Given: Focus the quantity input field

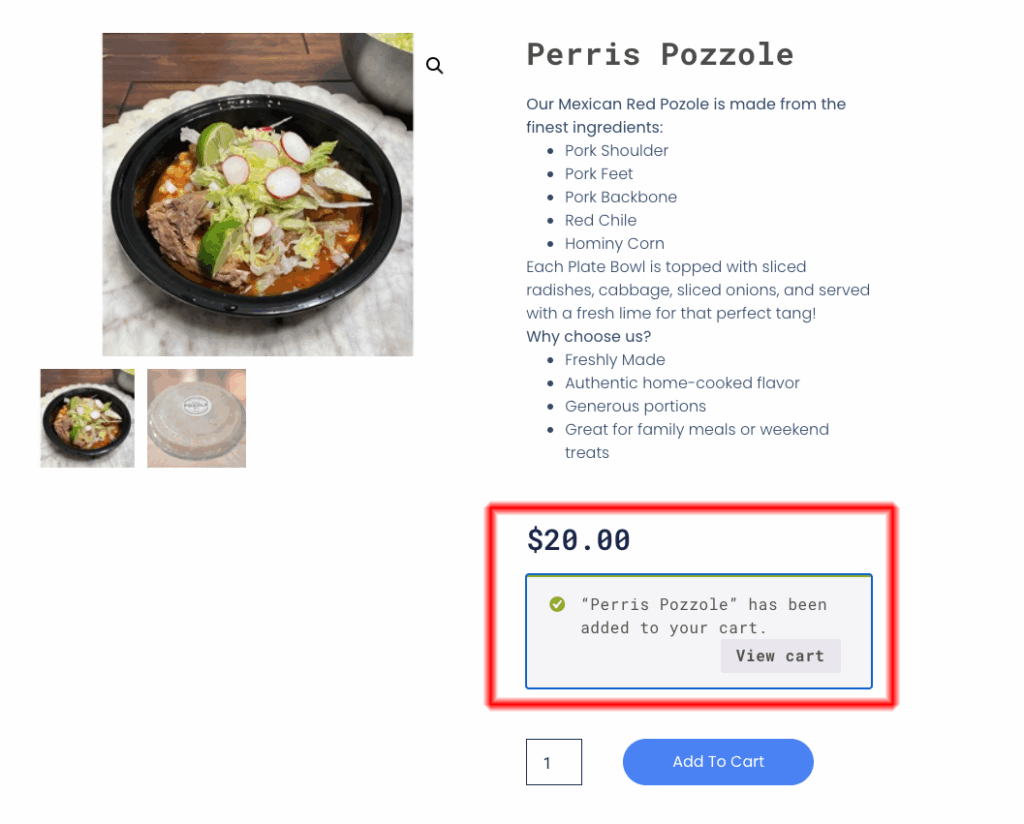Looking at the screenshot, I should 553,762.
